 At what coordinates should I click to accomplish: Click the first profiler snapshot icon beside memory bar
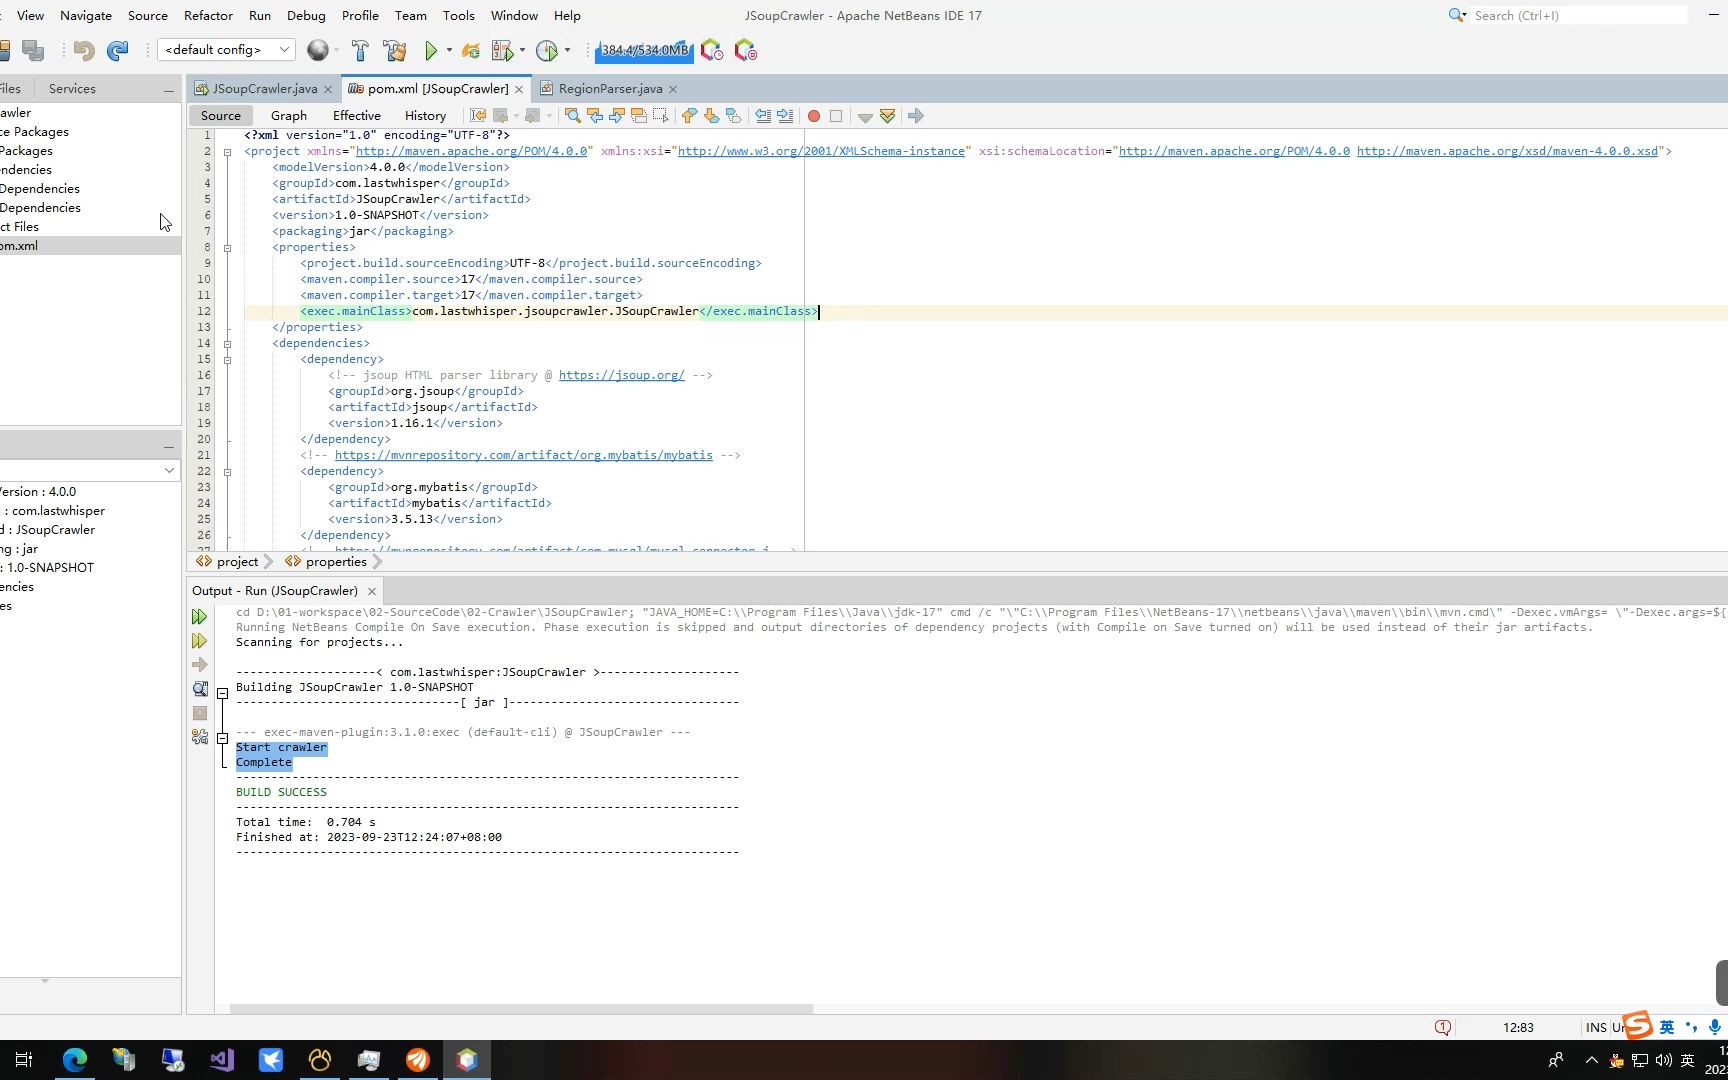(x=712, y=50)
